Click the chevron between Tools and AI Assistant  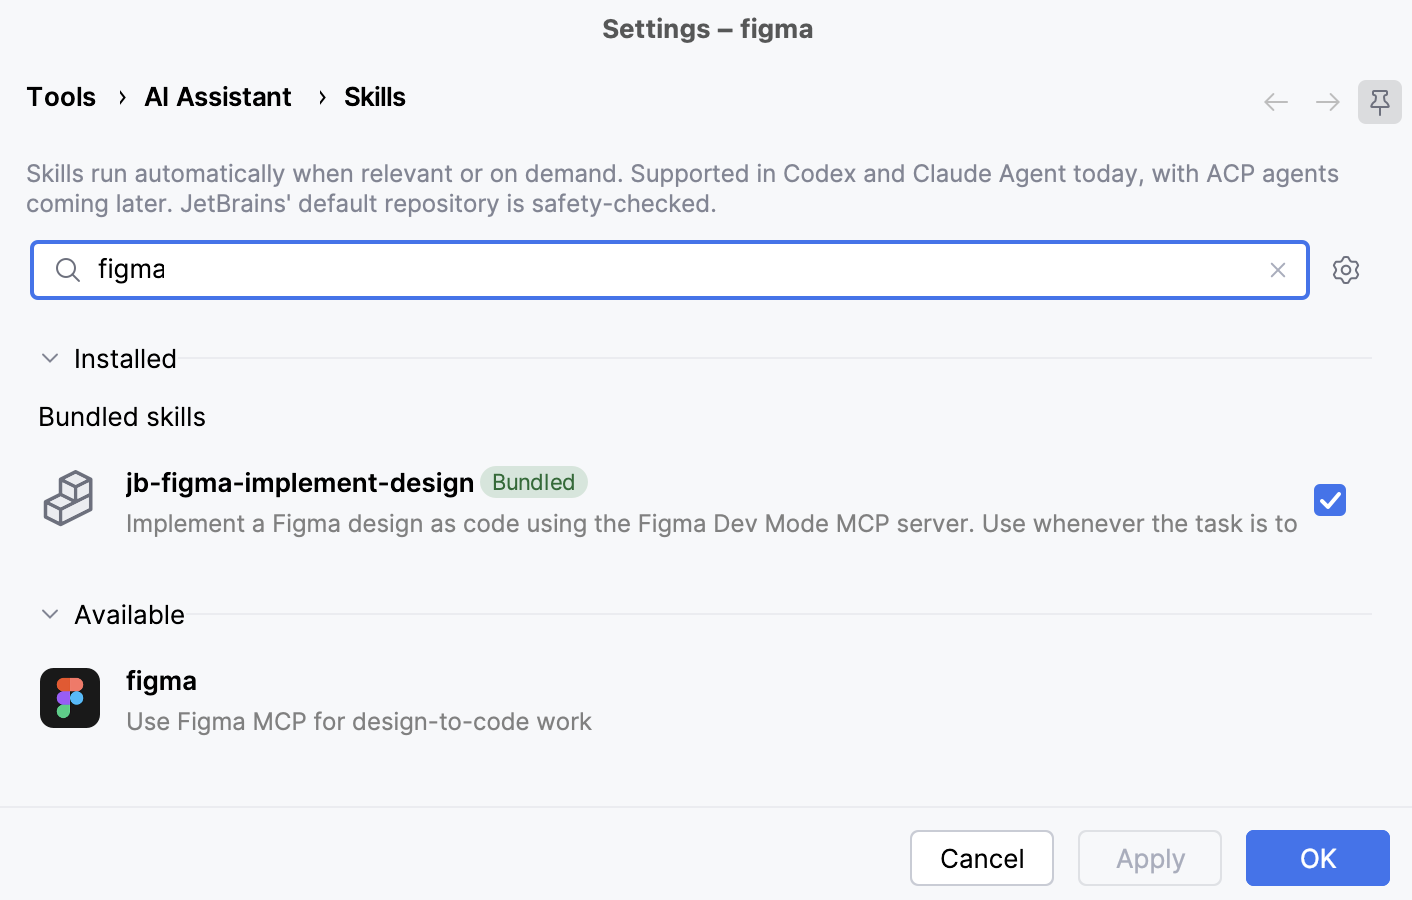[122, 97]
